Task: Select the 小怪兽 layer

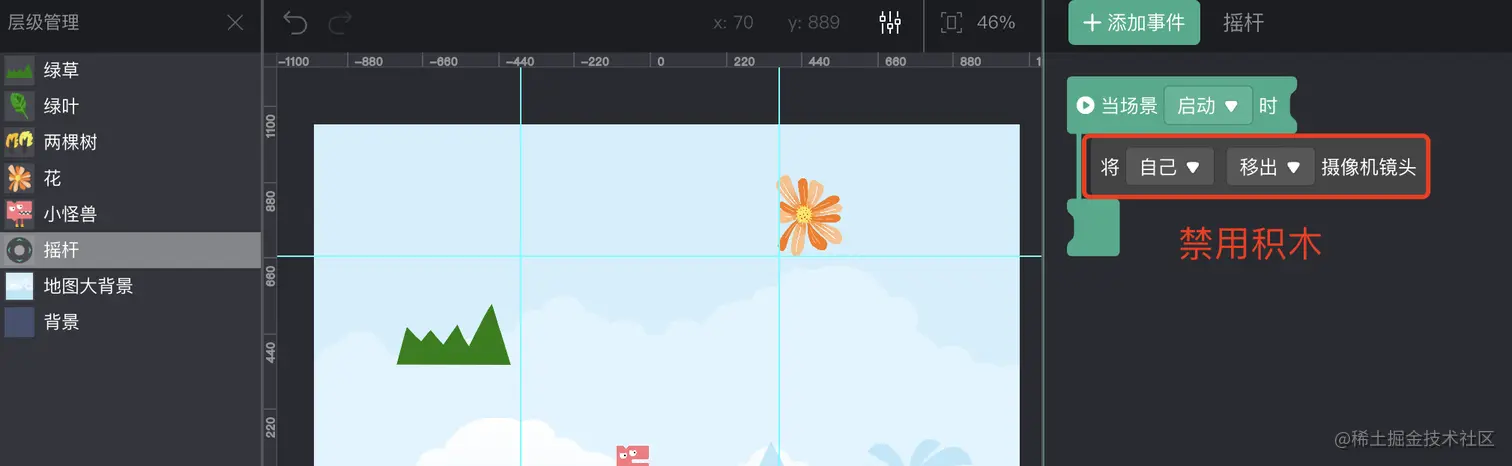Action: [x=130, y=214]
